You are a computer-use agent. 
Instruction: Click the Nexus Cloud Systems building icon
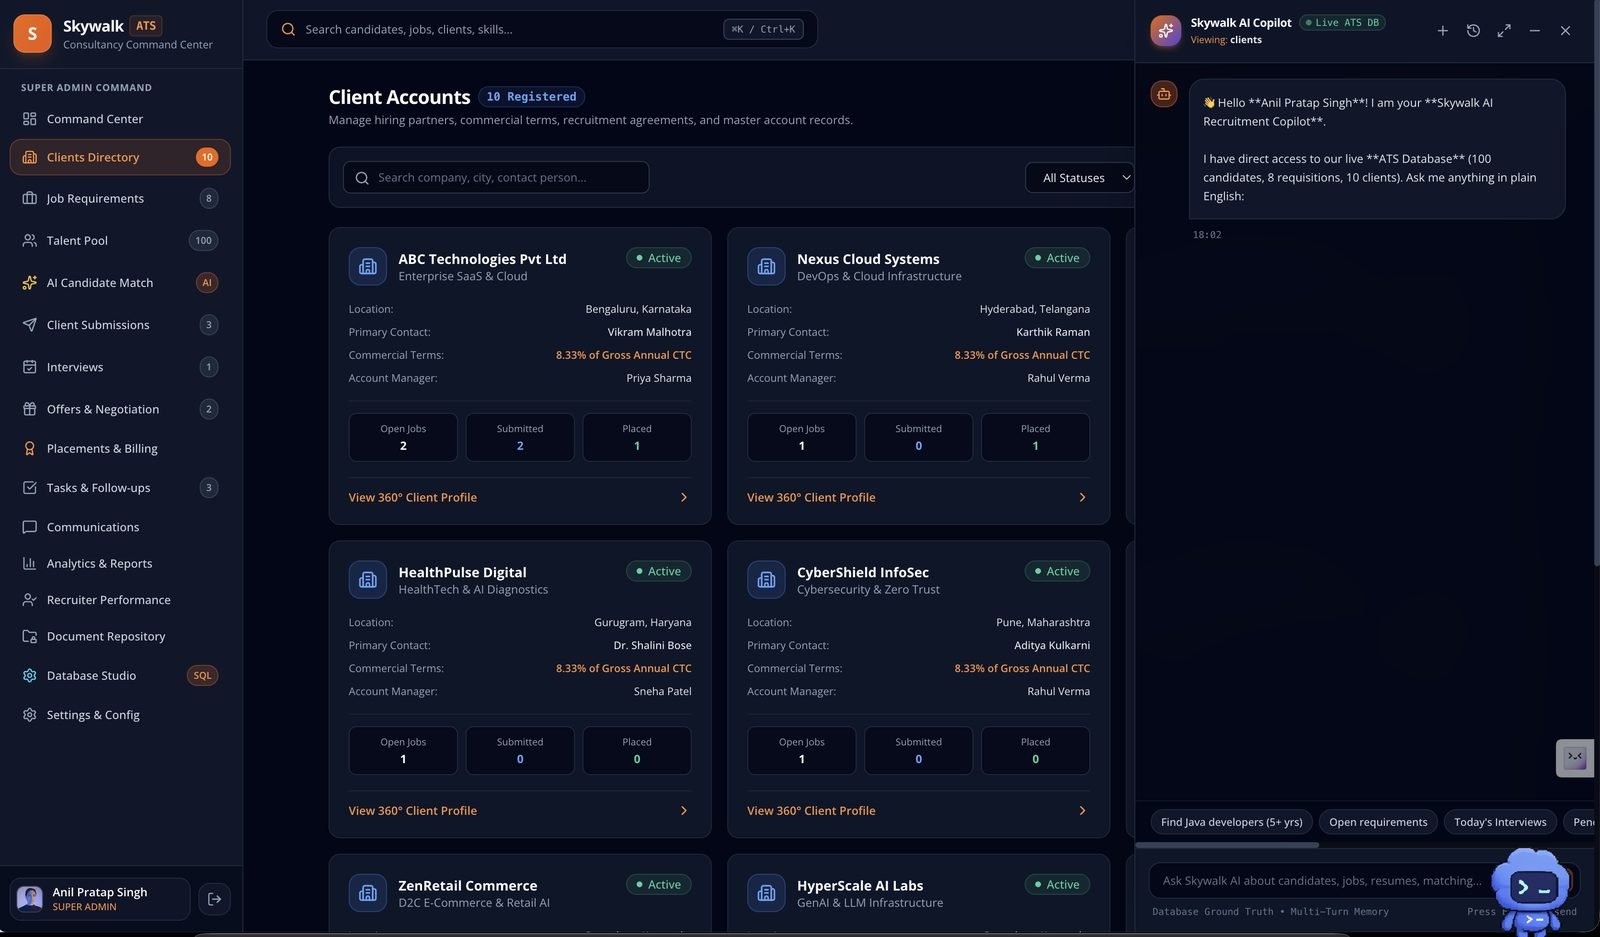[x=766, y=266]
